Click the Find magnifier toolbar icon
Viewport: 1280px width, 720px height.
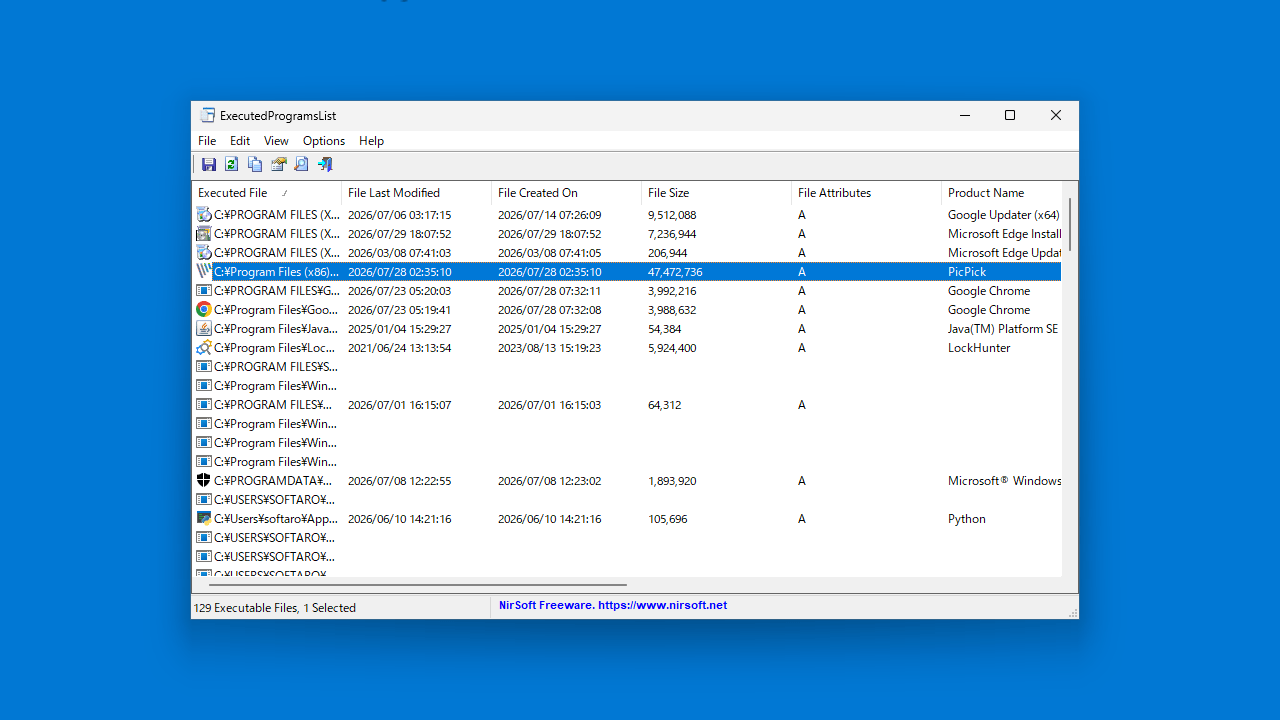coord(301,165)
